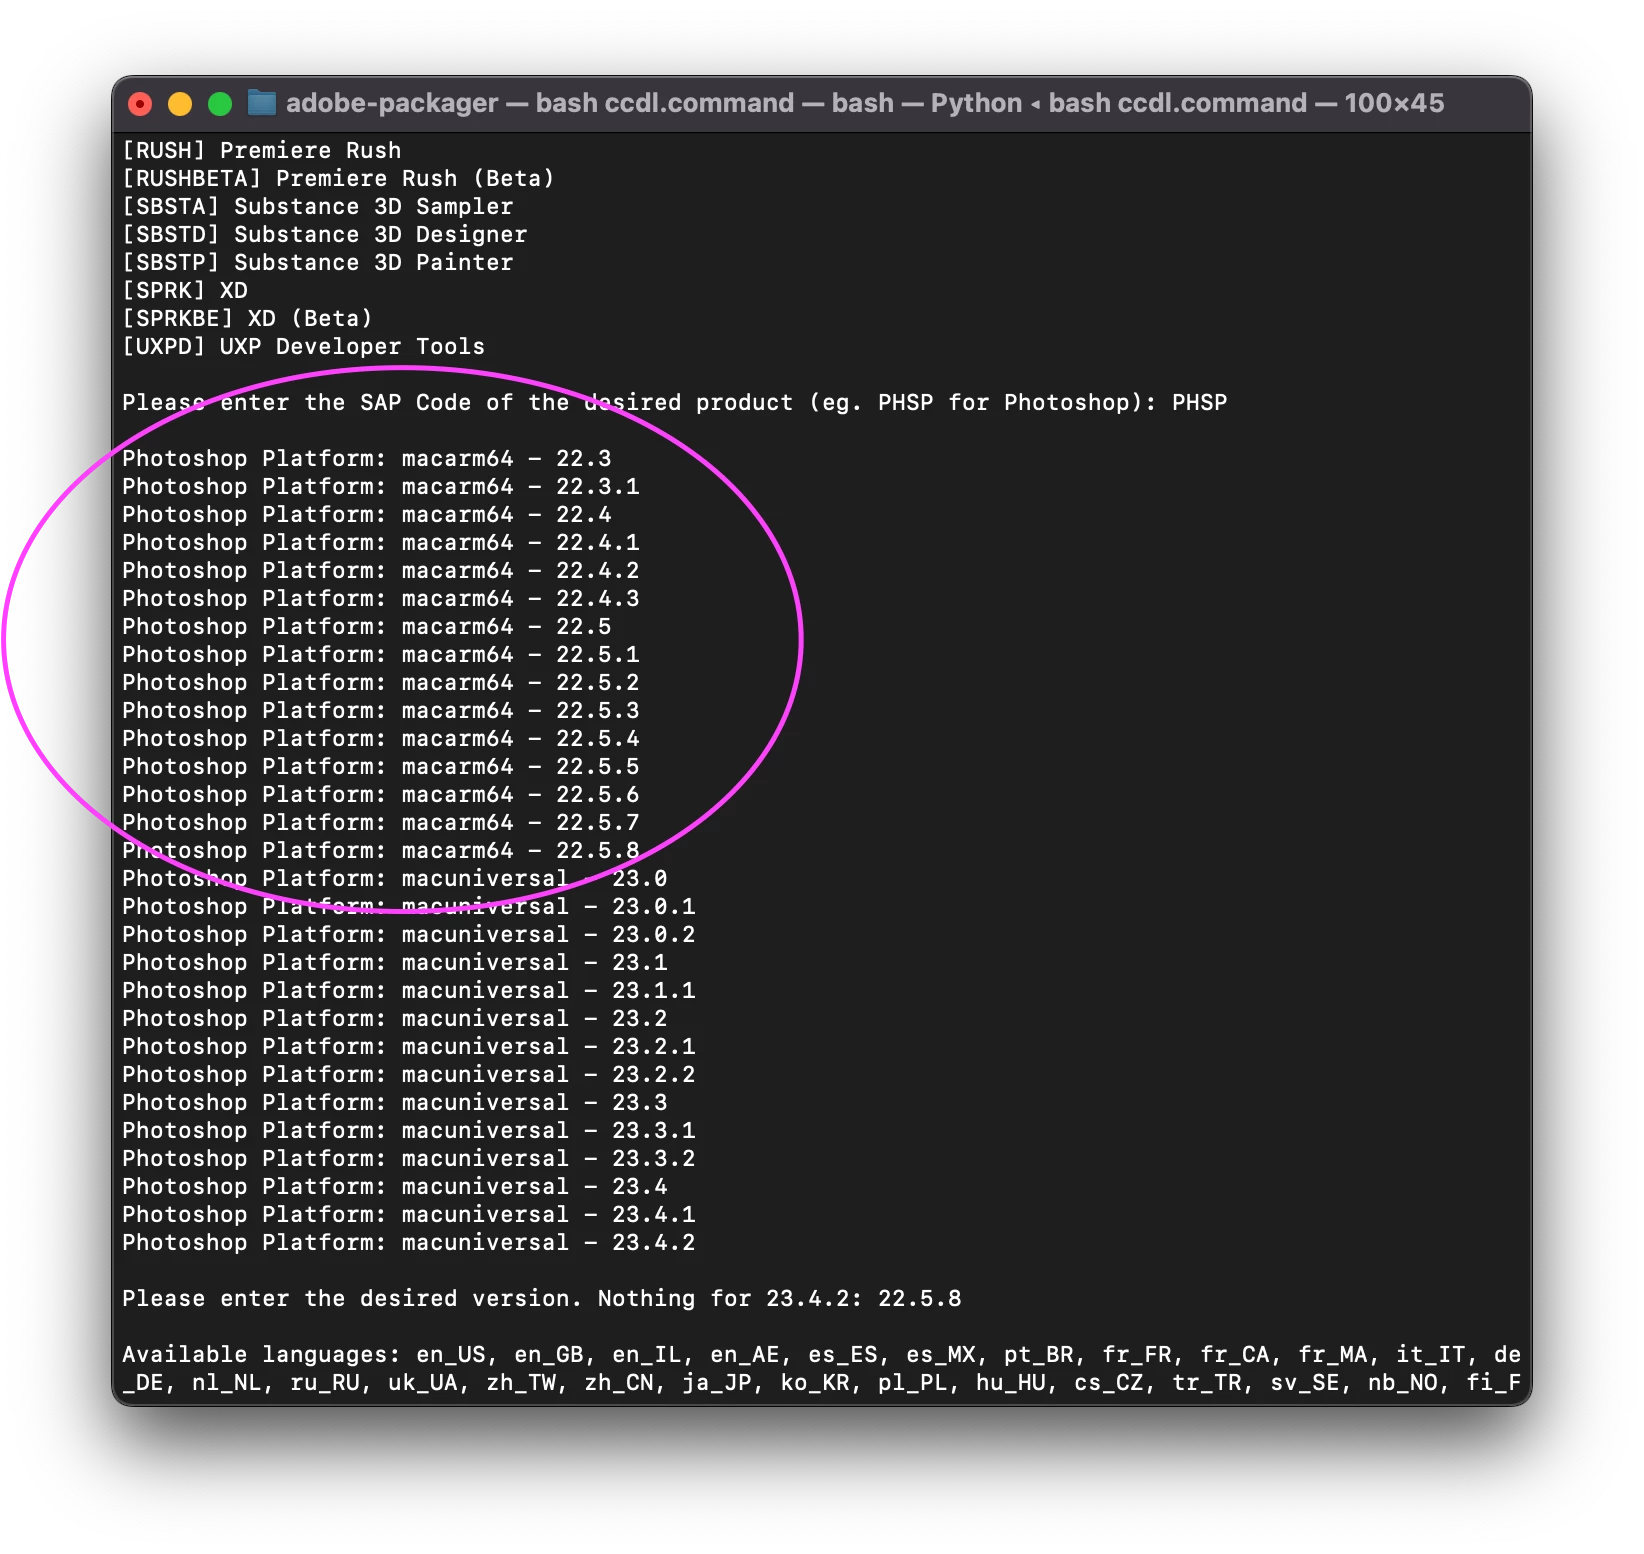The height and width of the screenshot is (1554, 1644).
Task: Click the '[SPRKBE] XD (Beta)' line
Action: [x=247, y=319]
